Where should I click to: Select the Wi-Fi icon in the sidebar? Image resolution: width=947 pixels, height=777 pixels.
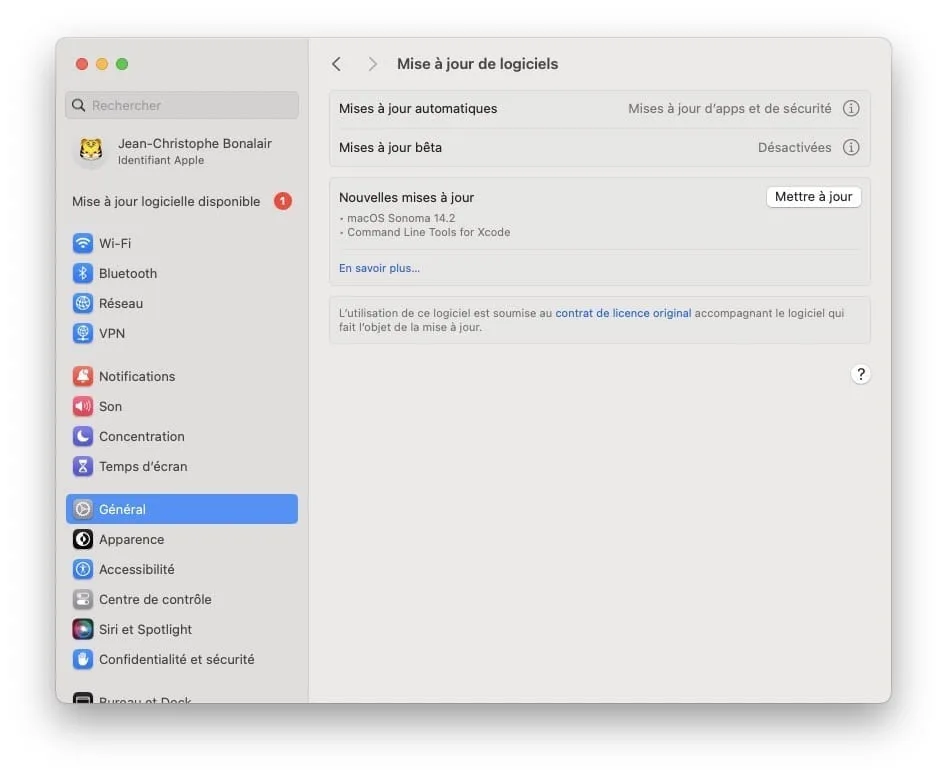[x=82, y=243]
